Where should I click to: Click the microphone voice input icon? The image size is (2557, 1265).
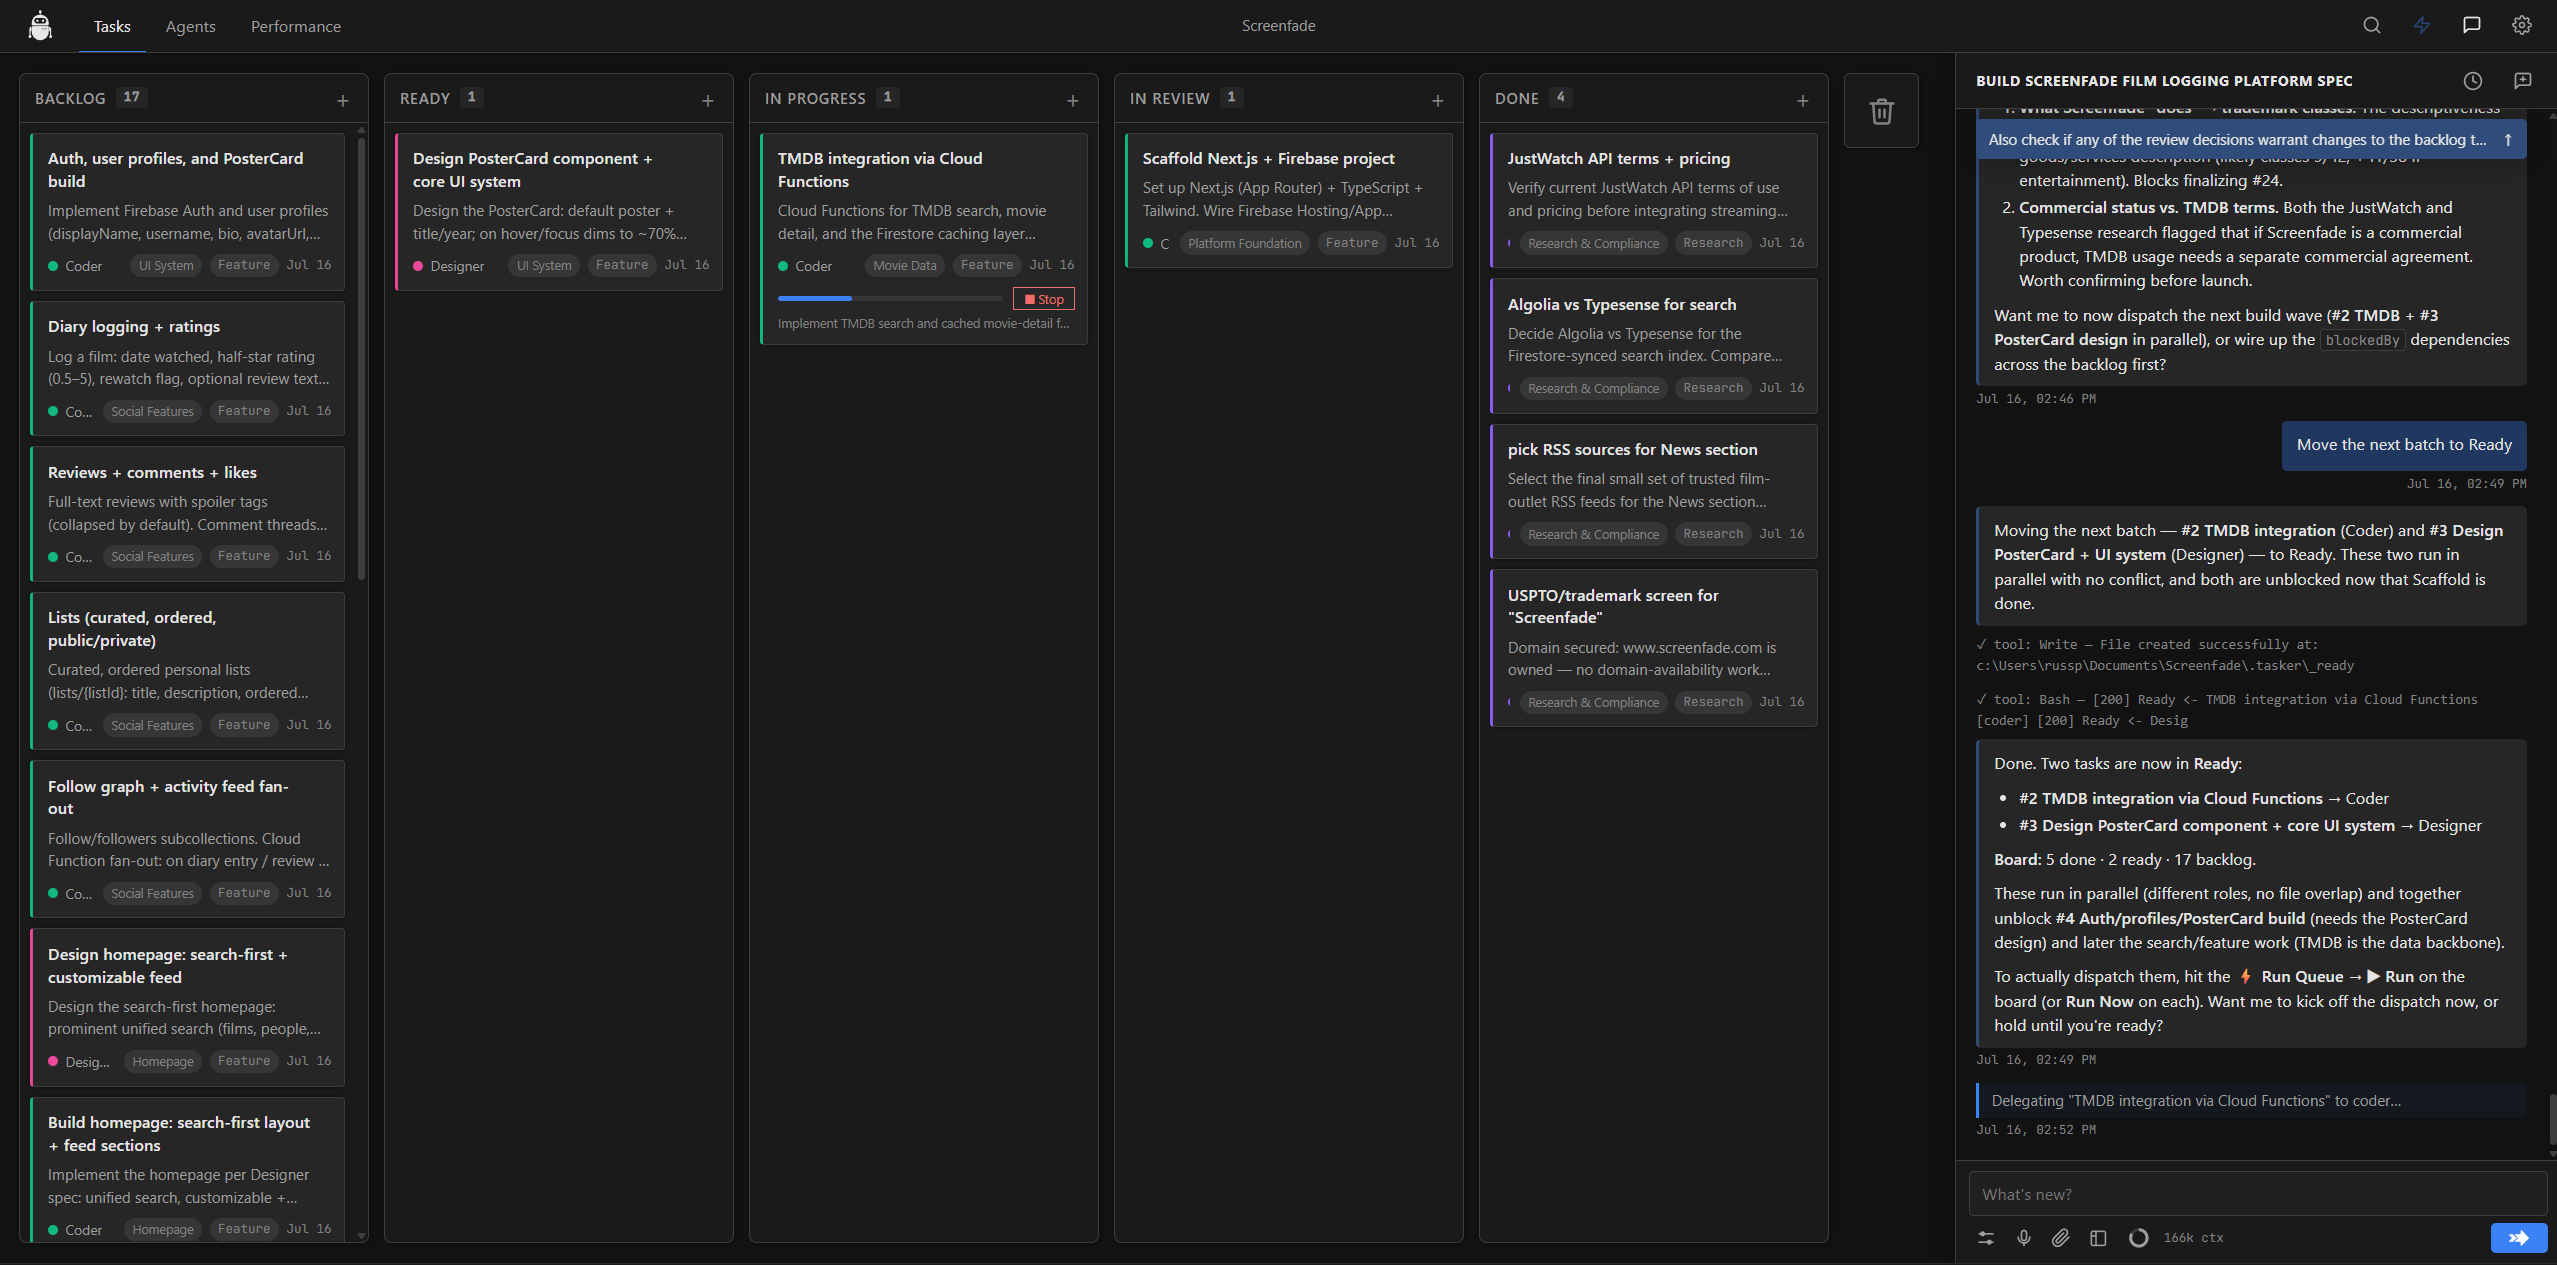click(2023, 1238)
